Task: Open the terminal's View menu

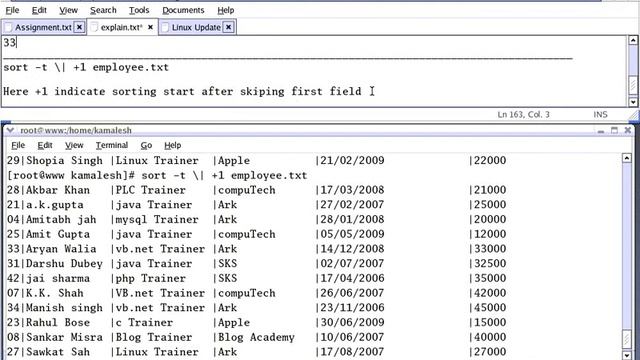Action: point(74,145)
